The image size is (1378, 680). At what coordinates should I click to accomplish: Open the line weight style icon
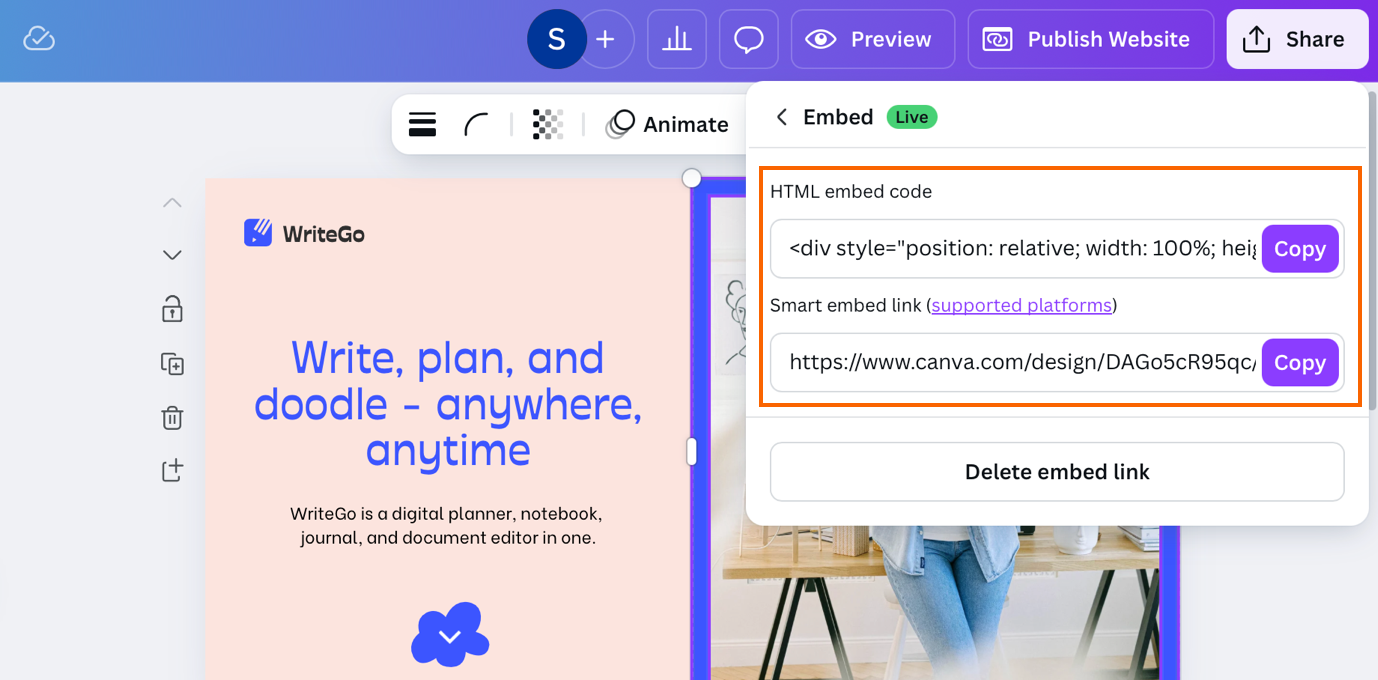[x=422, y=124]
